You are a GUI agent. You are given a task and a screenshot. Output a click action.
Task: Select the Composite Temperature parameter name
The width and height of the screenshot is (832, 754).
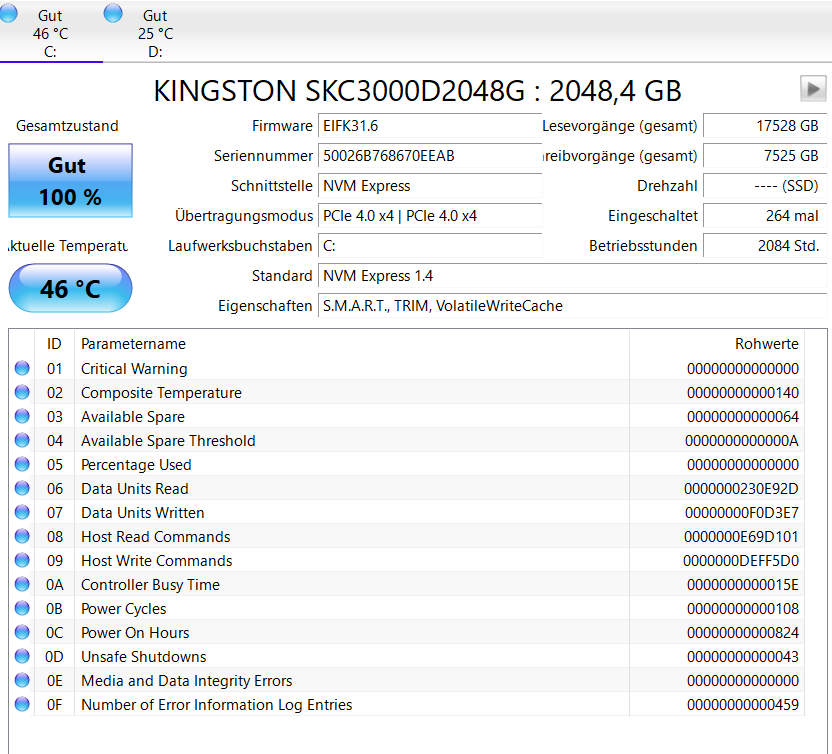[161, 393]
